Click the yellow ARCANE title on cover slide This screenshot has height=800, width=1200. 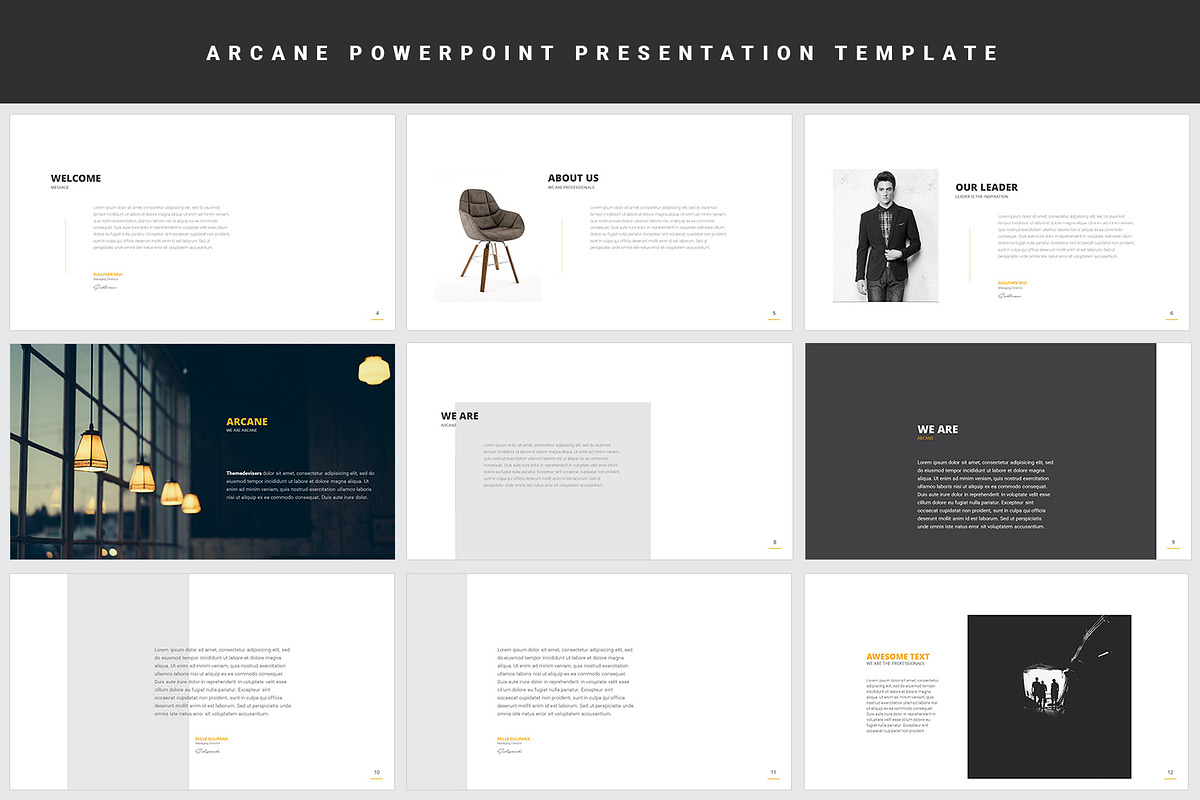[x=248, y=421]
